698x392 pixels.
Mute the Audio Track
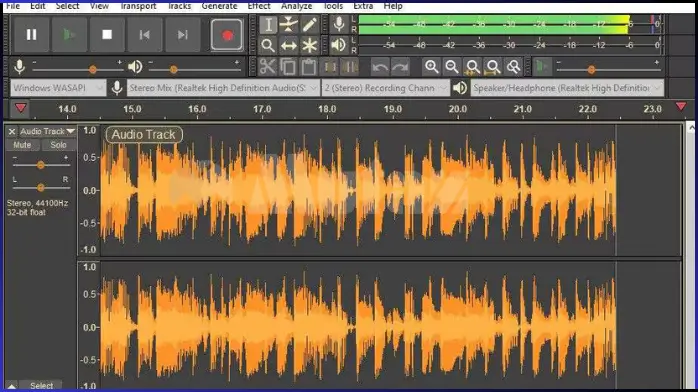click(22, 145)
